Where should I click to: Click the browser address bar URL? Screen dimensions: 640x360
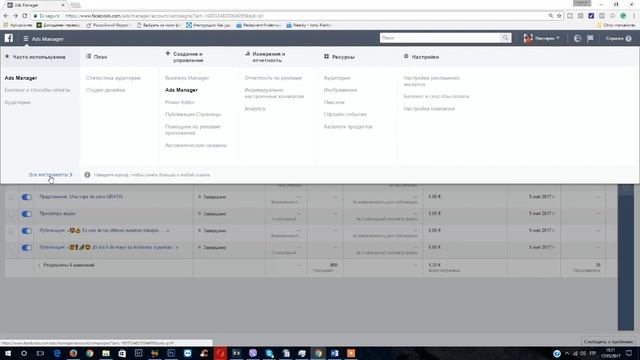pos(164,16)
